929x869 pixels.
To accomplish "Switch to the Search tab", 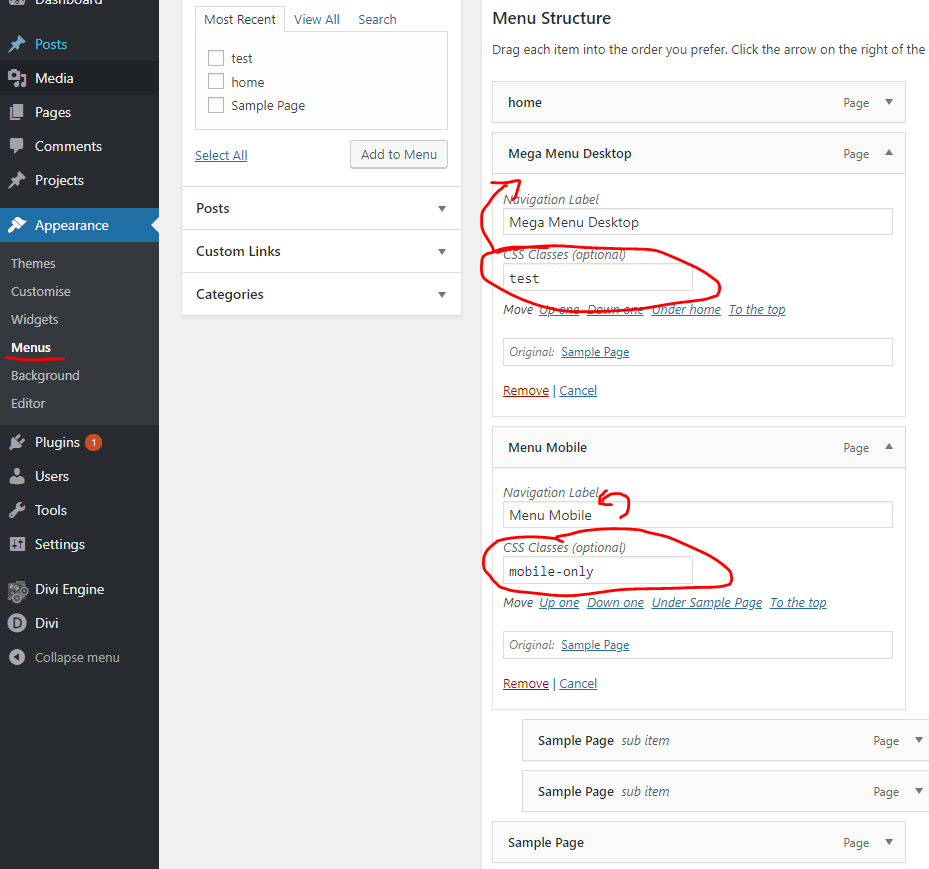I will pyautogui.click(x=377, y=20).
